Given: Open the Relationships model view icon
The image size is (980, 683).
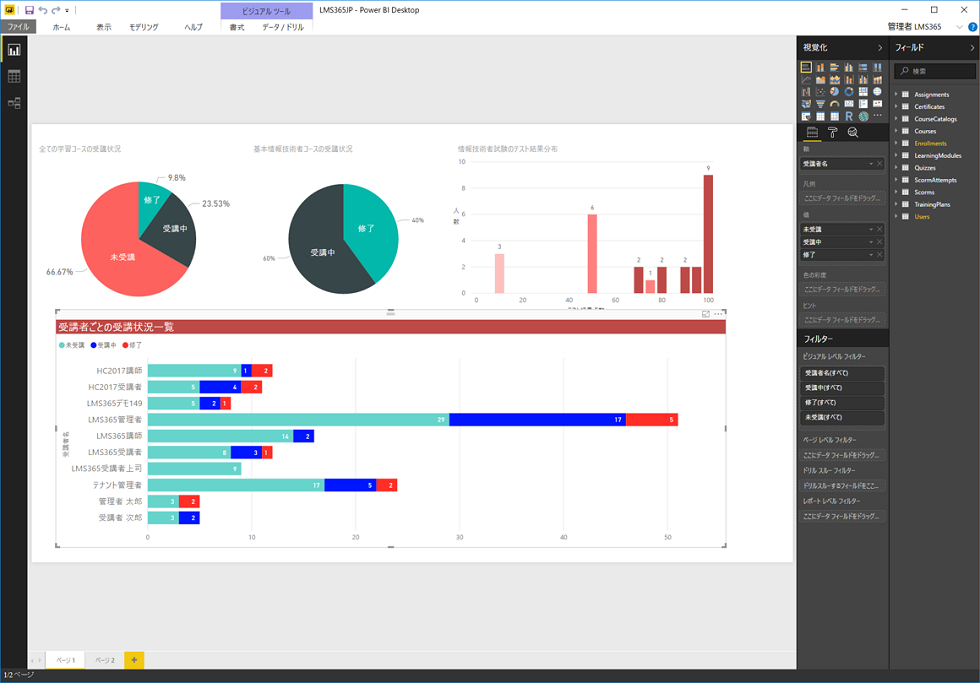Looking at the screenshot, I should pos(14,103).
